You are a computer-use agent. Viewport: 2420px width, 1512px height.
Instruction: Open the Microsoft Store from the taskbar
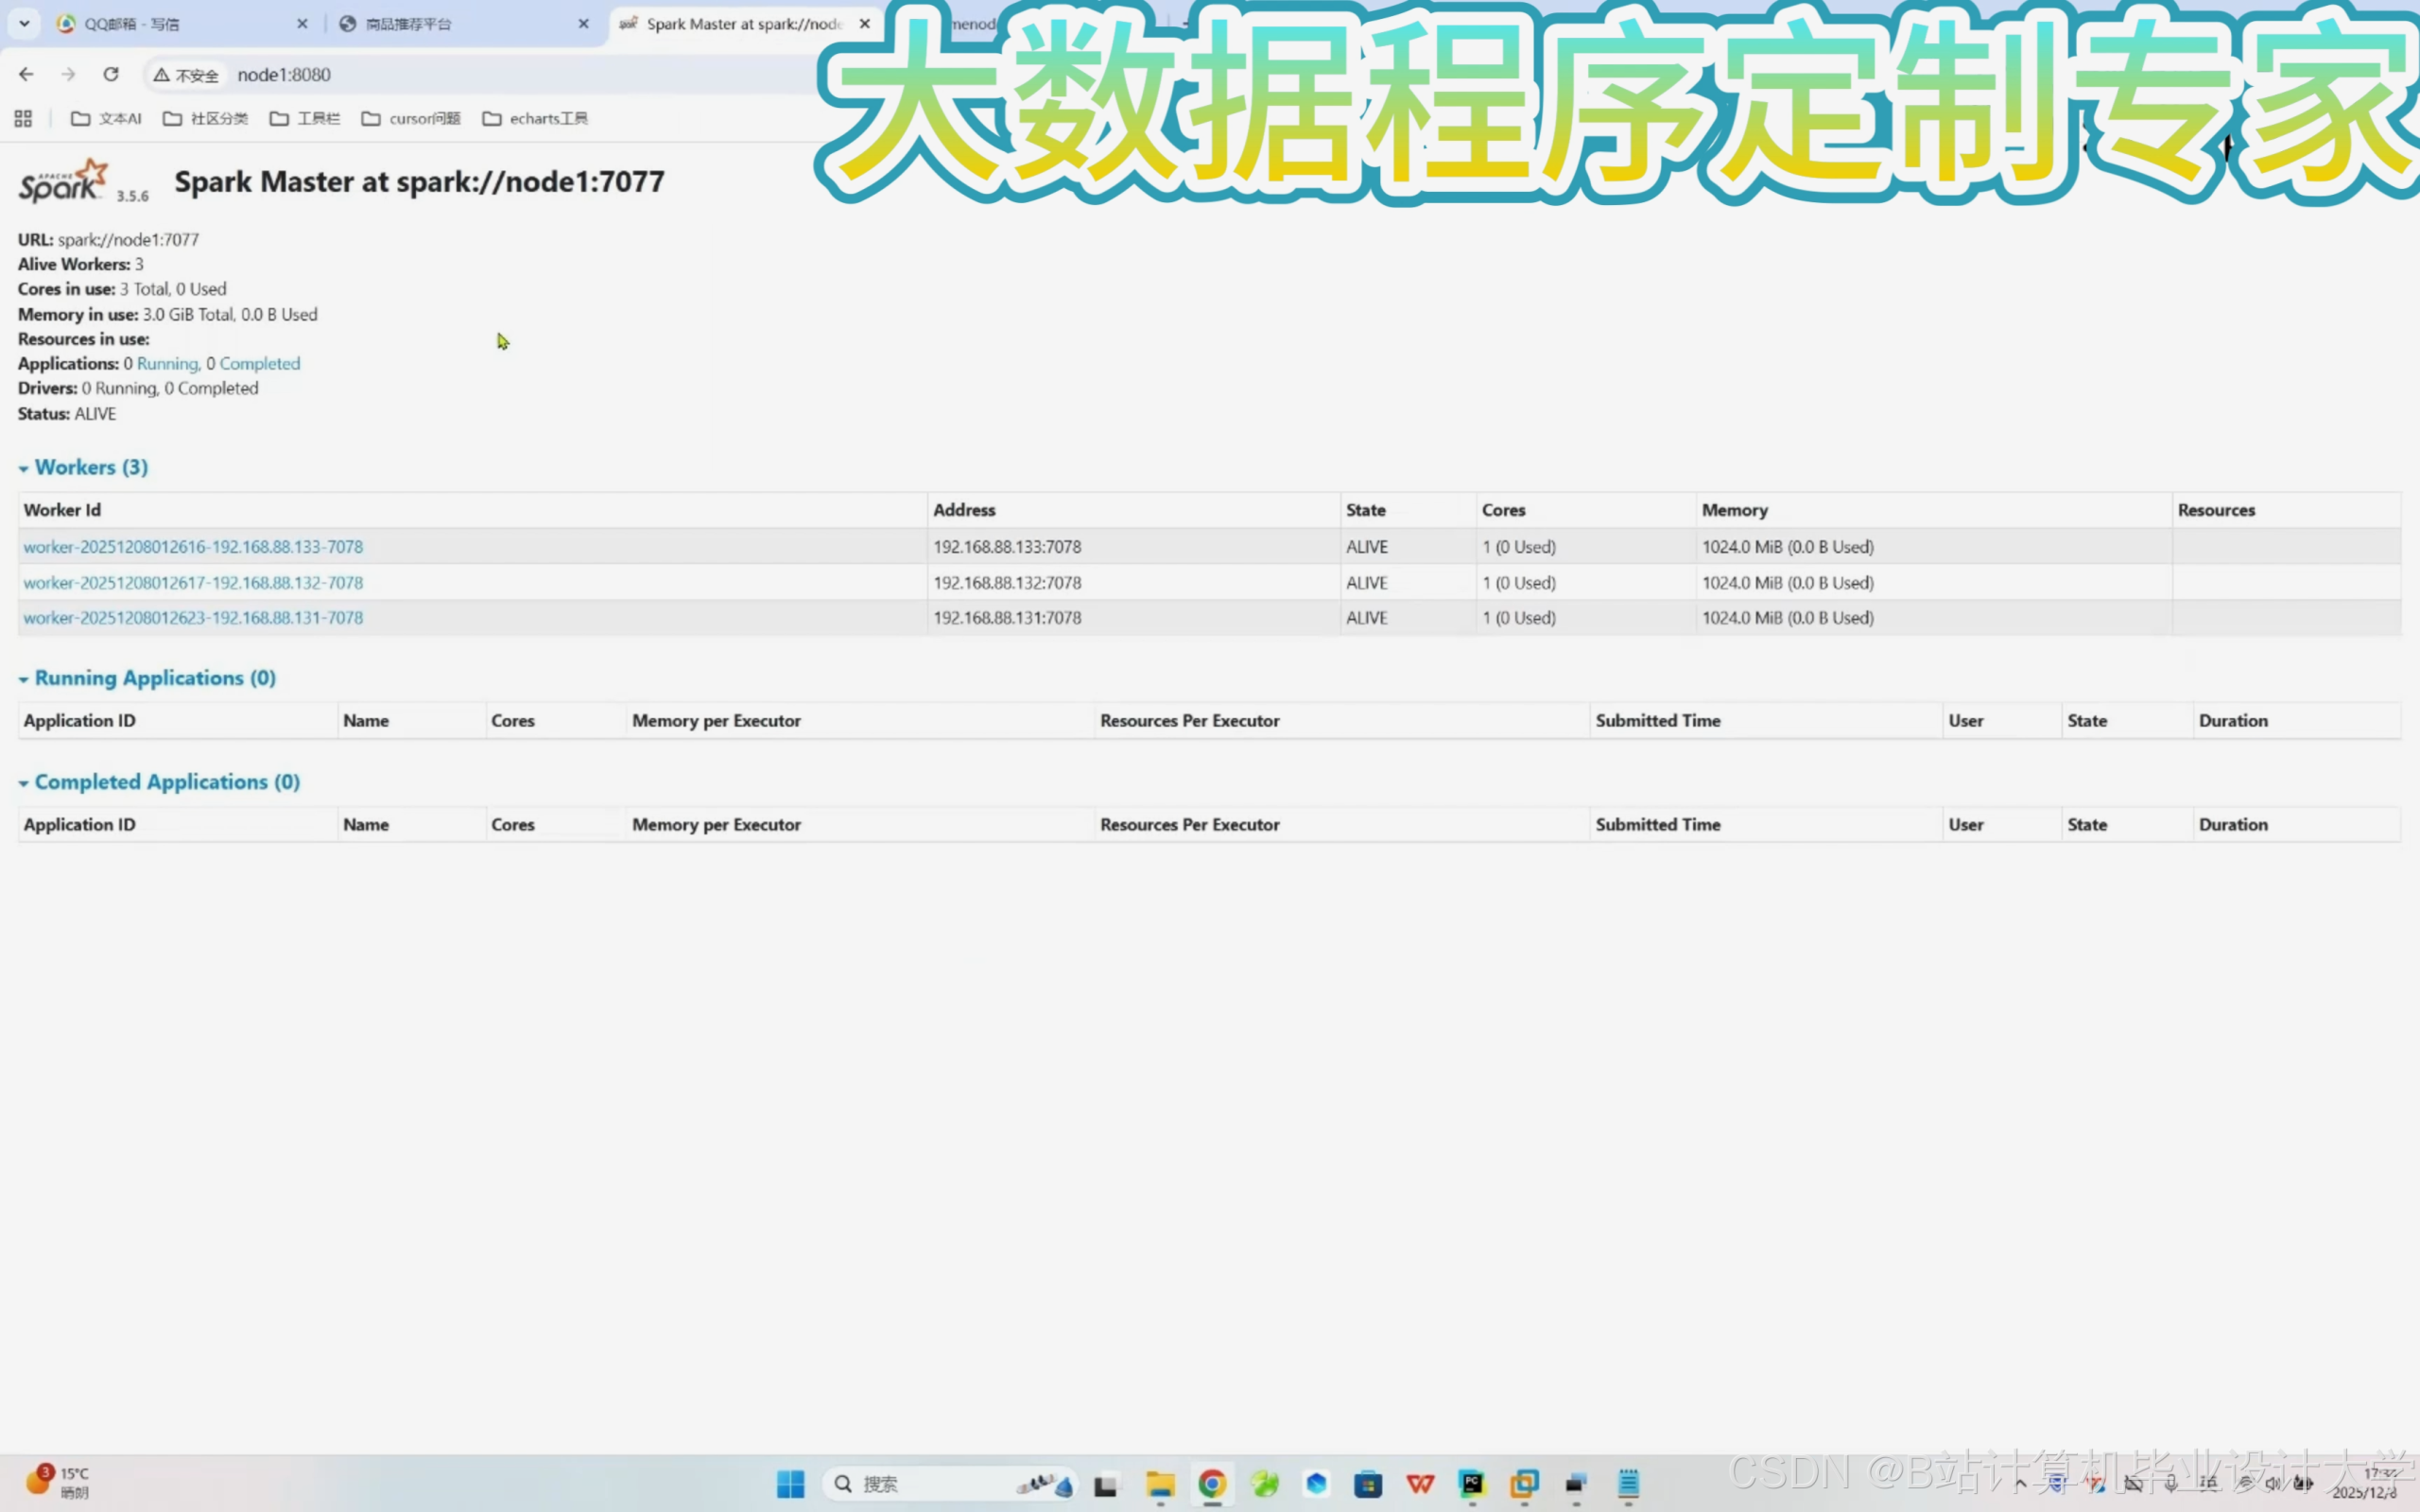click(x=1368, y=1483)
